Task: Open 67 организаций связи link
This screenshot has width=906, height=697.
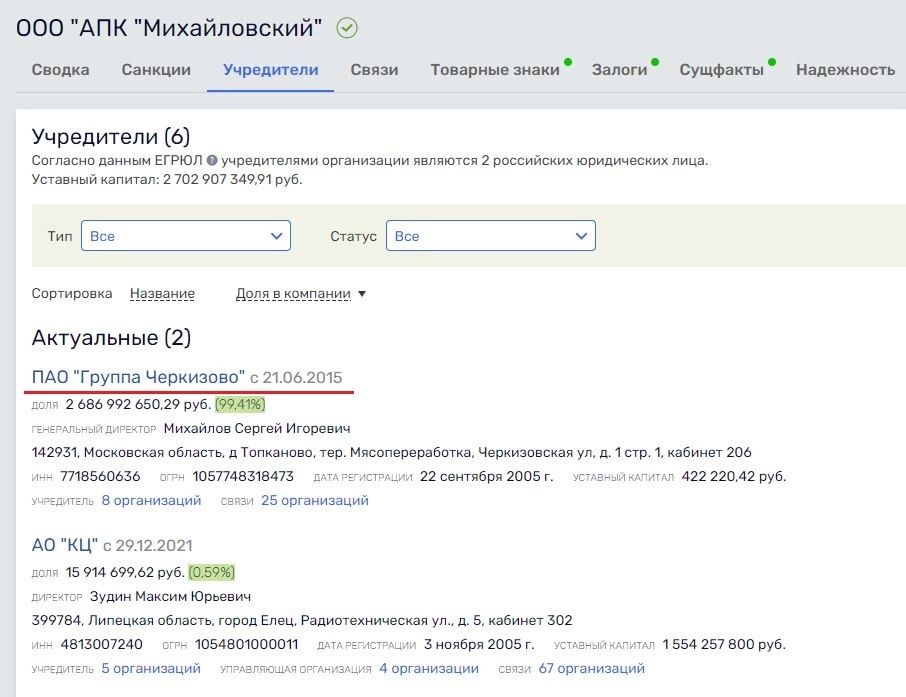Action: click(592, 669)
